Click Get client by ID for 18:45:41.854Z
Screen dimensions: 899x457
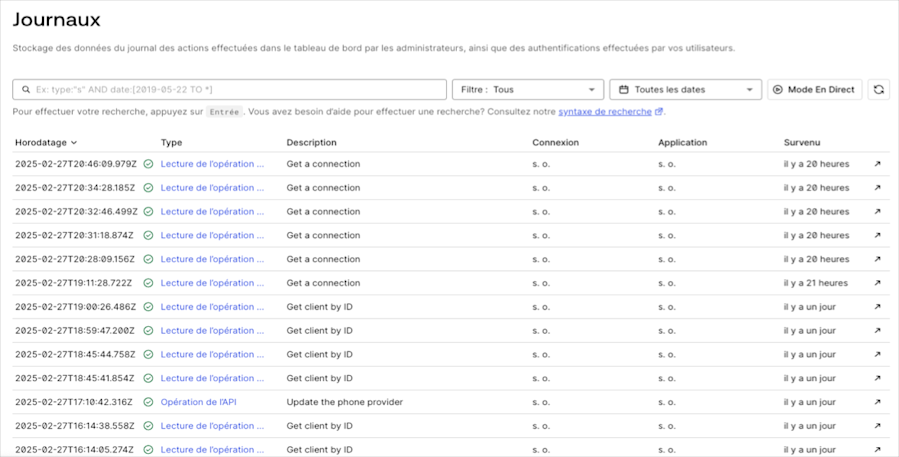point(319,378)
